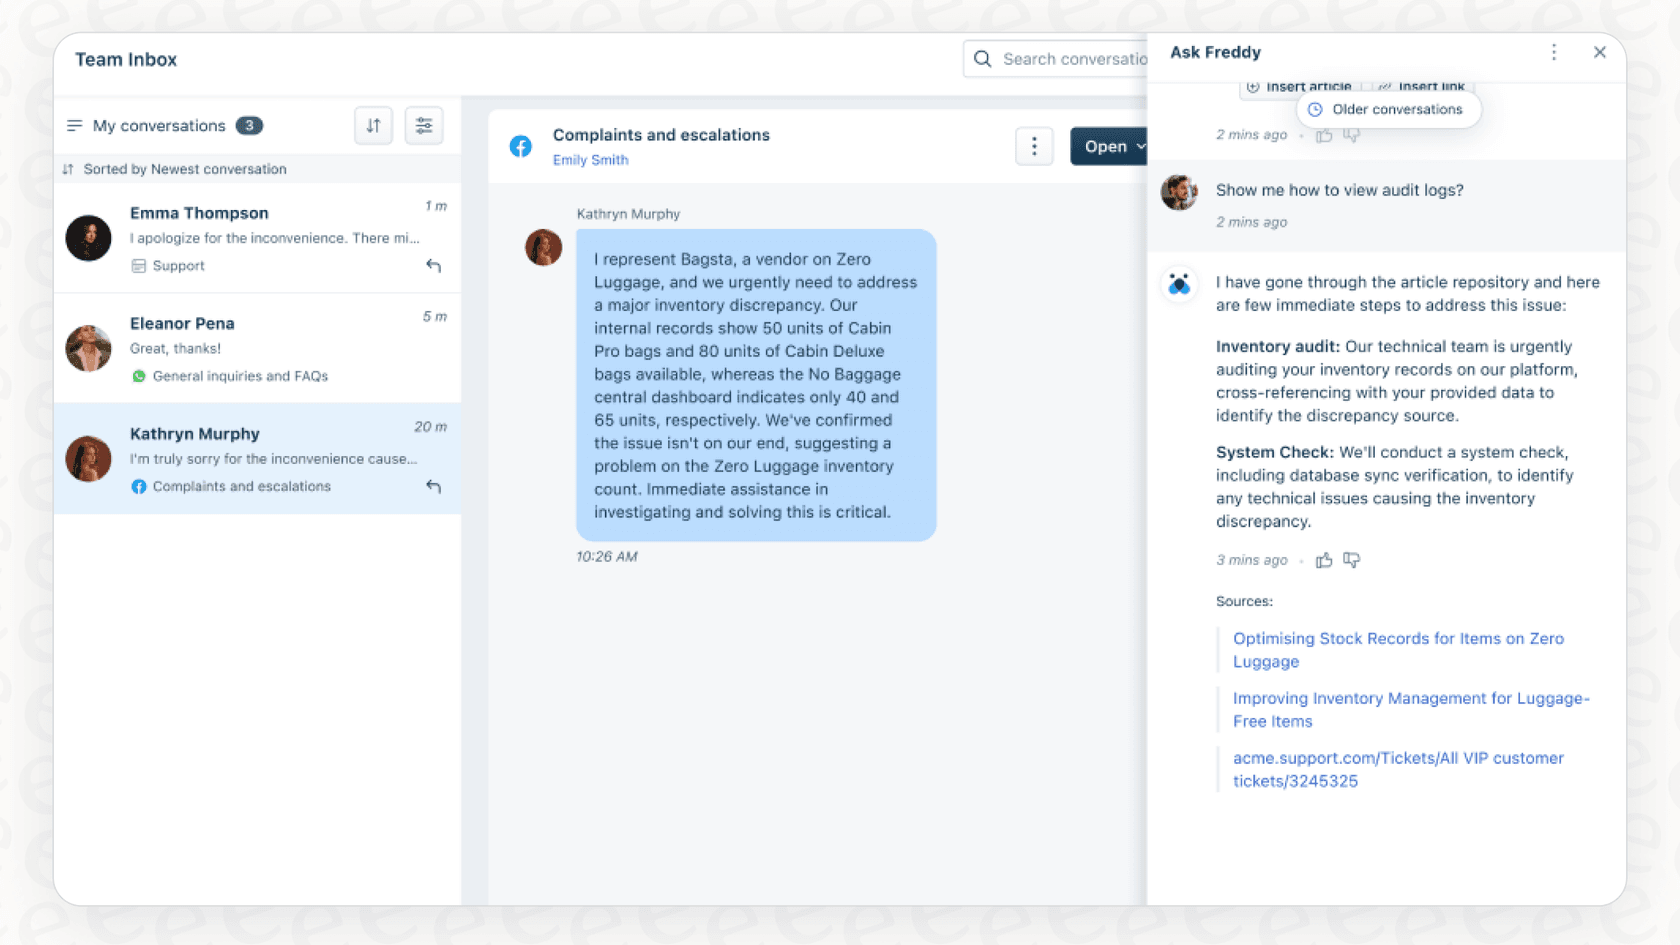Open the conversation three-dot options menu

click(1034, 147)
